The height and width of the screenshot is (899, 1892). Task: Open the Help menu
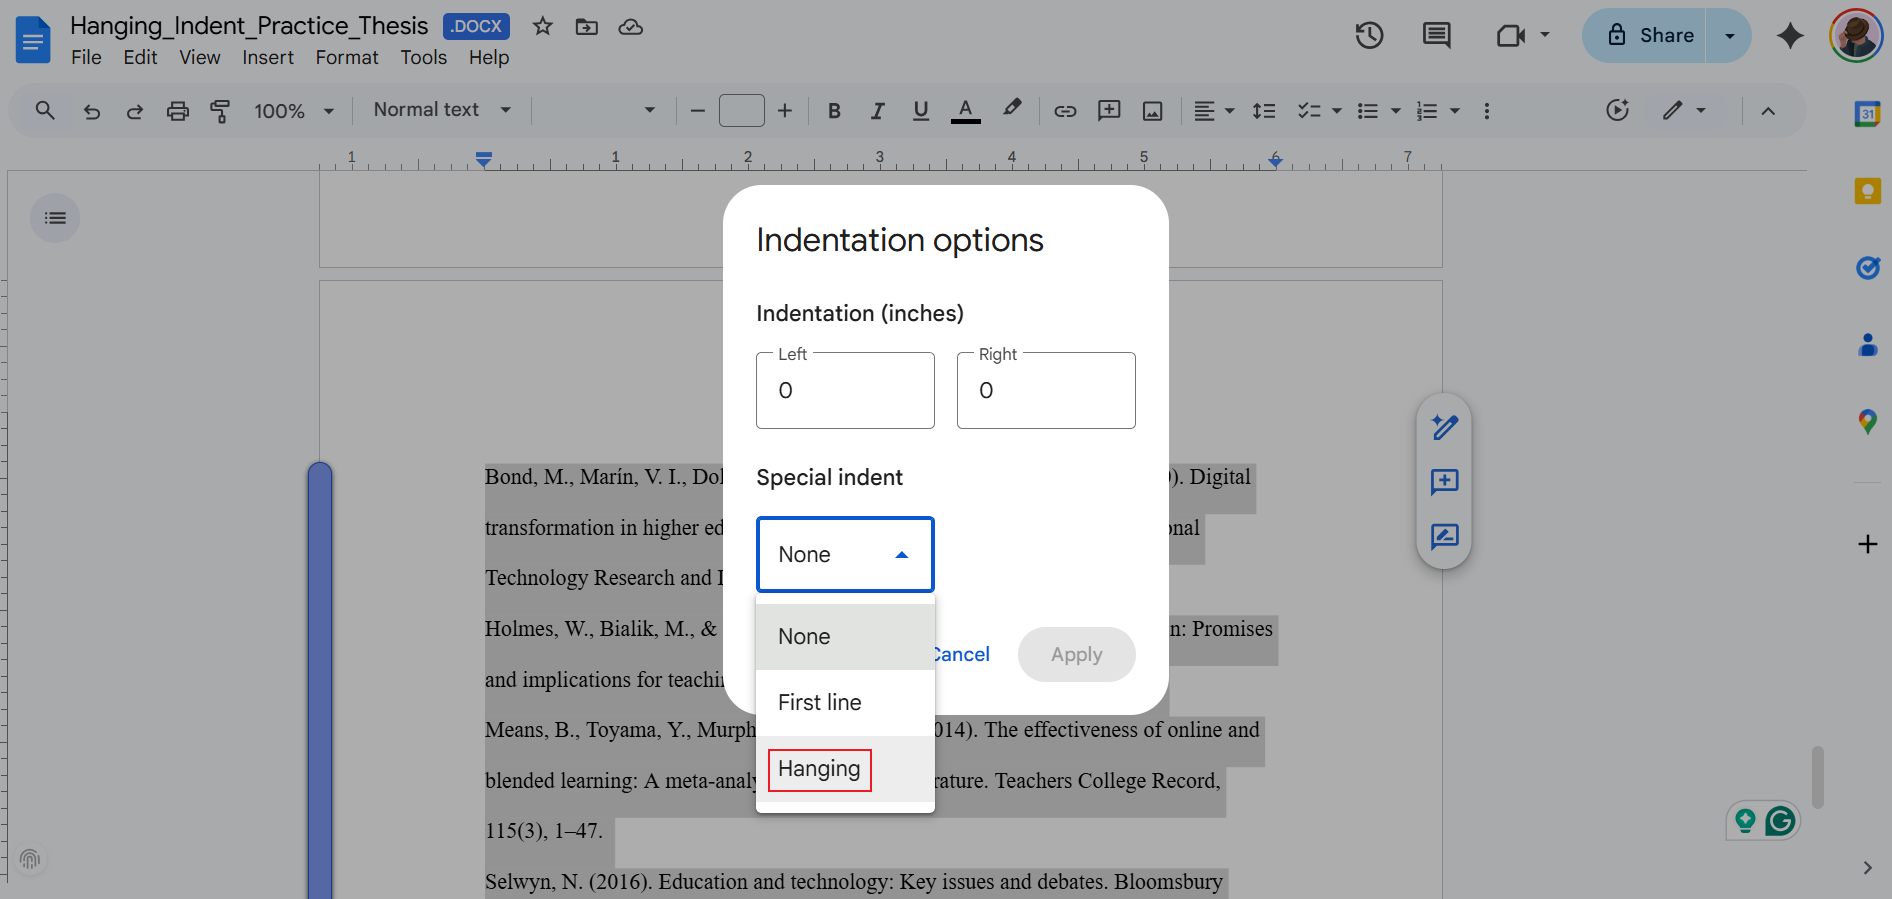pyautogui.click(x=489, y=58)
